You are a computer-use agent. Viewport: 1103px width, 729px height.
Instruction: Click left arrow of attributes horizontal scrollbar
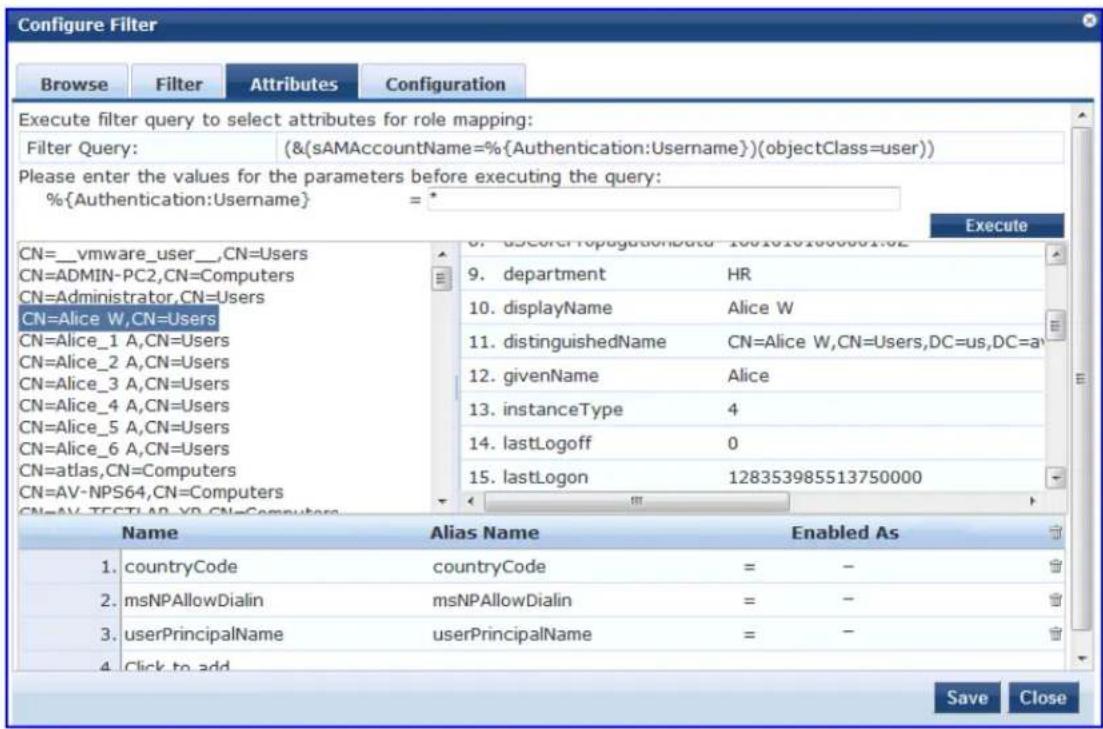point(471,501)
